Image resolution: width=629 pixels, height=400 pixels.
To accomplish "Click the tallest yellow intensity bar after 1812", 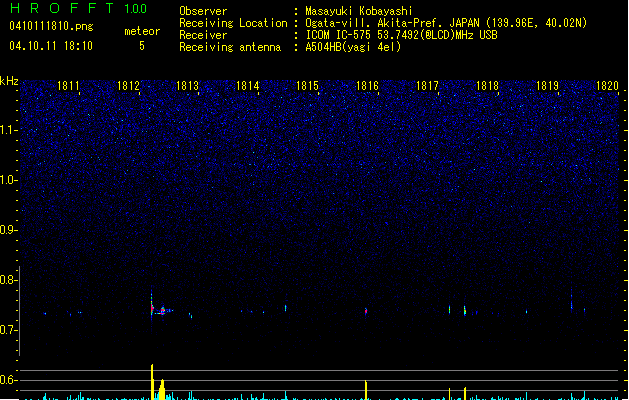I will coord(152,382).
